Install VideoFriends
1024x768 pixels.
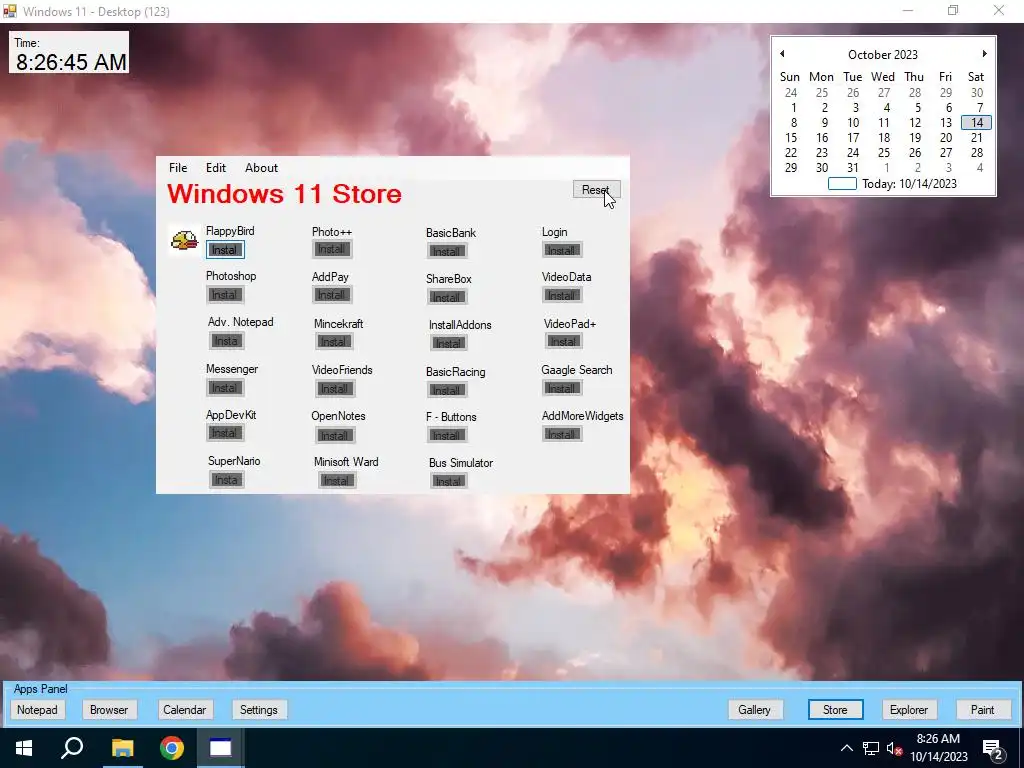(x=334, y=389)
